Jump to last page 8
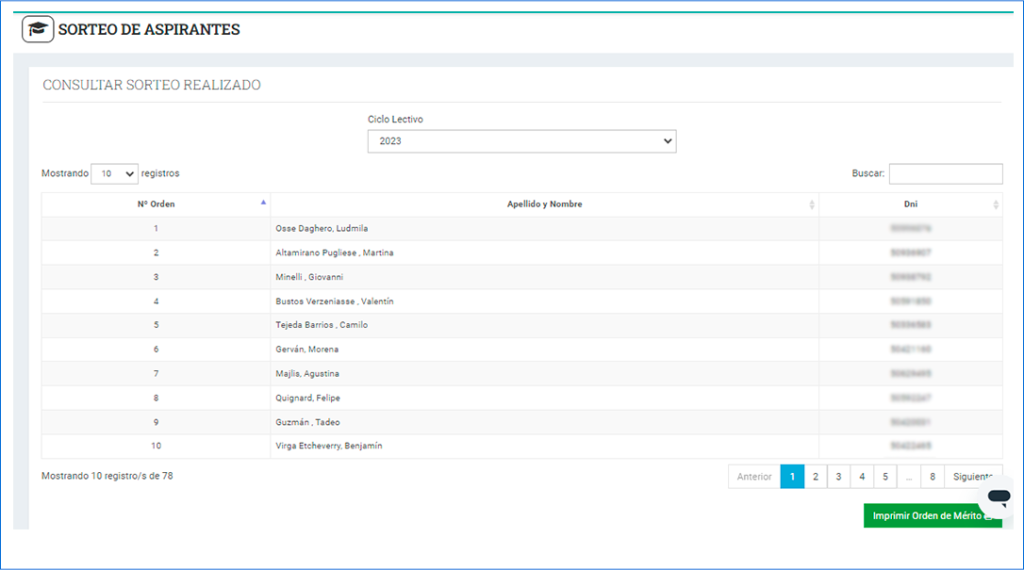This screenshot has width=1024, height=570. tap(932, 477)
